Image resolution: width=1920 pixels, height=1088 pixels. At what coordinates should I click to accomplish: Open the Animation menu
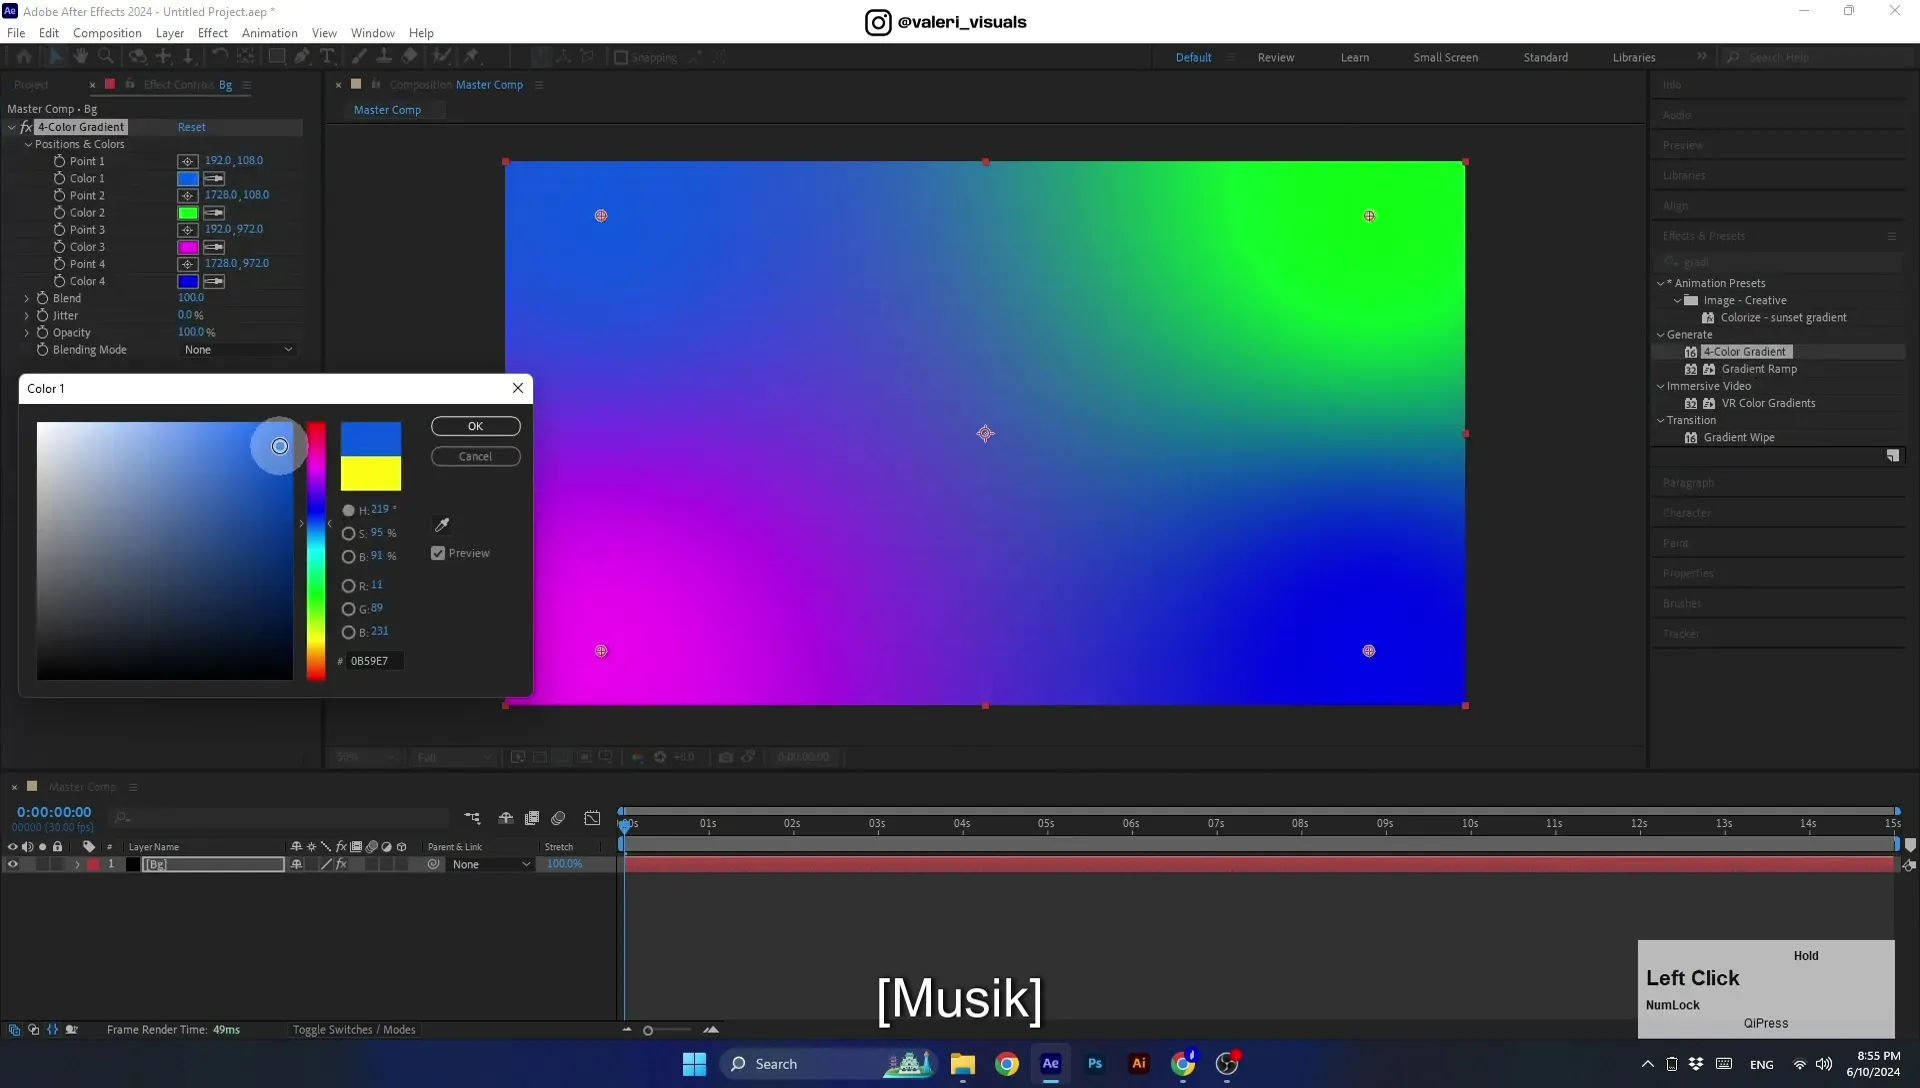tap(270, 33)
